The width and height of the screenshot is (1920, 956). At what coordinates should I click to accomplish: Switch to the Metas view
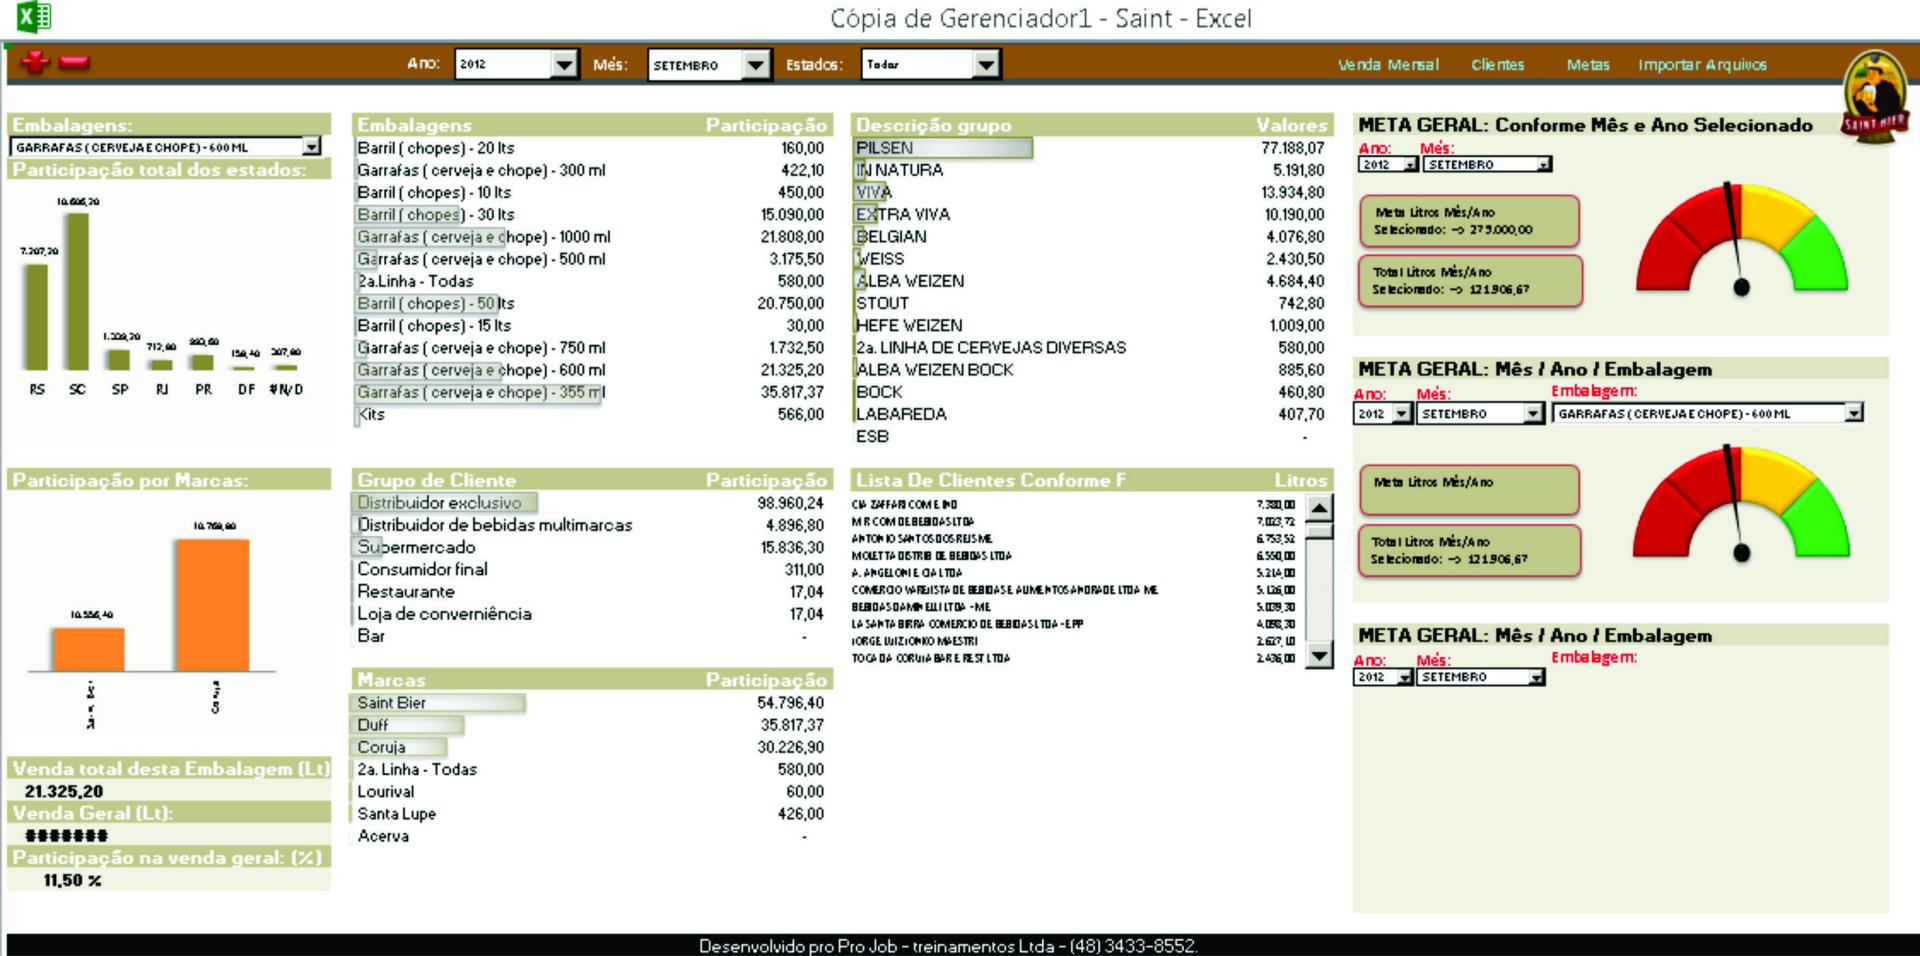pyautogui.click(x=1588, y=65)
